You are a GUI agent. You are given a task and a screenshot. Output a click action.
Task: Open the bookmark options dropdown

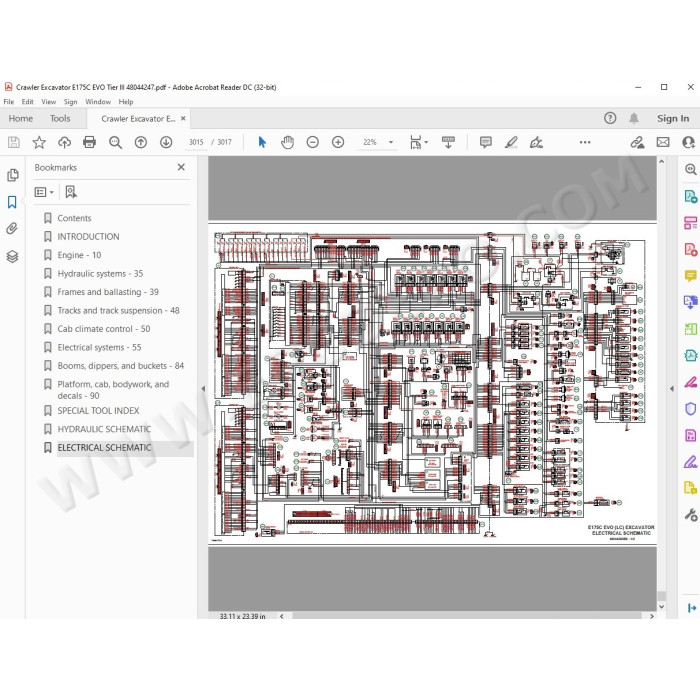pyautogui.click(x=44, y=192)
